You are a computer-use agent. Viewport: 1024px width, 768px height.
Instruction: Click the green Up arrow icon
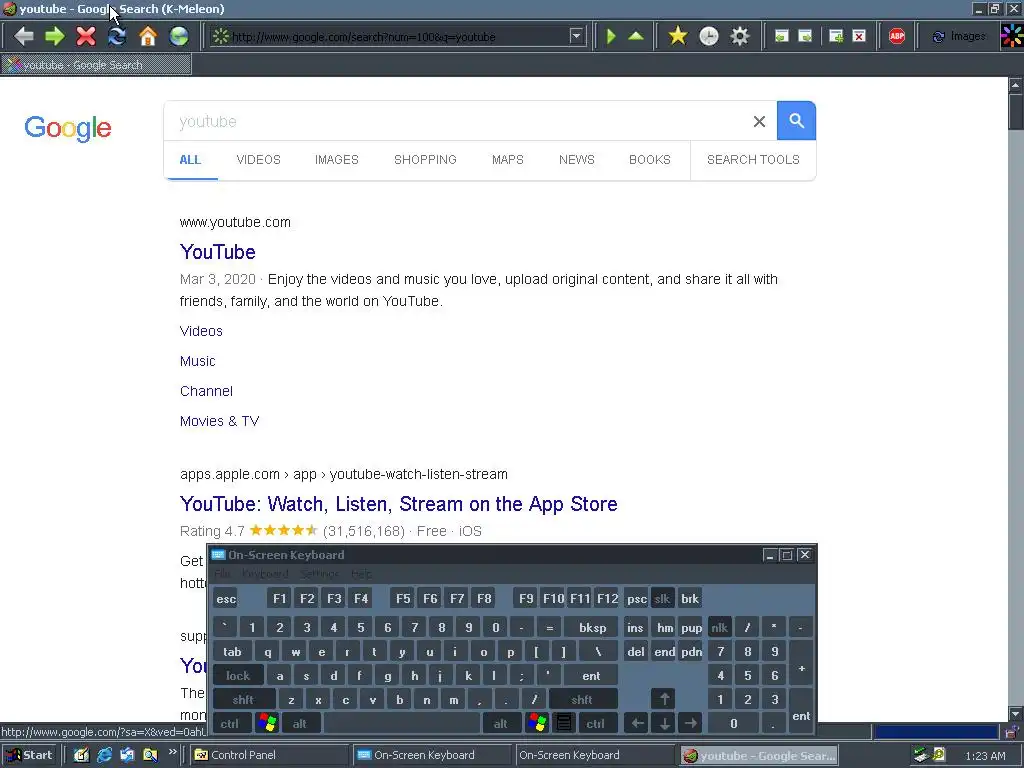pos(635,36)
